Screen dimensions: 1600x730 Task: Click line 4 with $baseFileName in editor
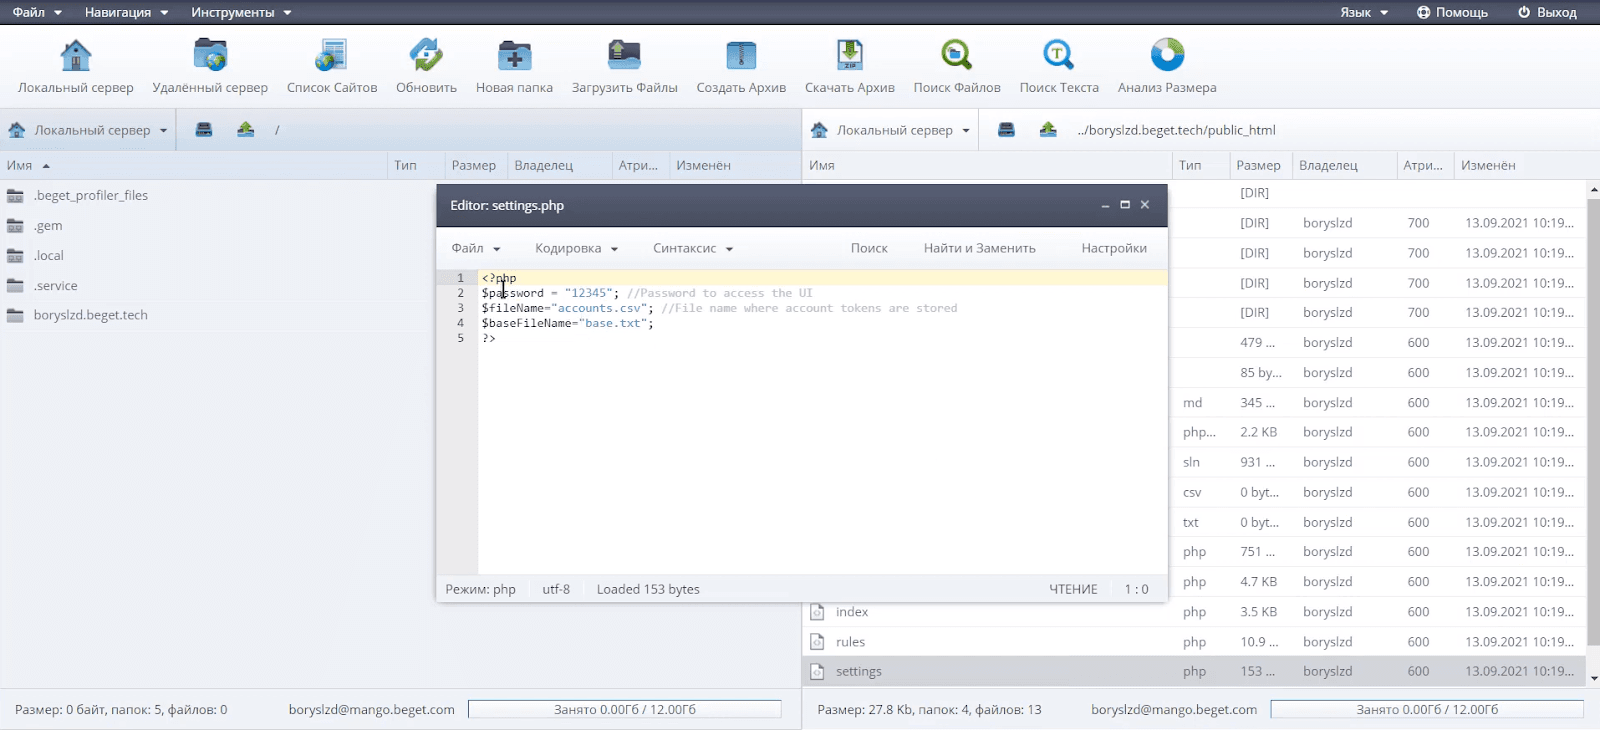coord(567,323)
